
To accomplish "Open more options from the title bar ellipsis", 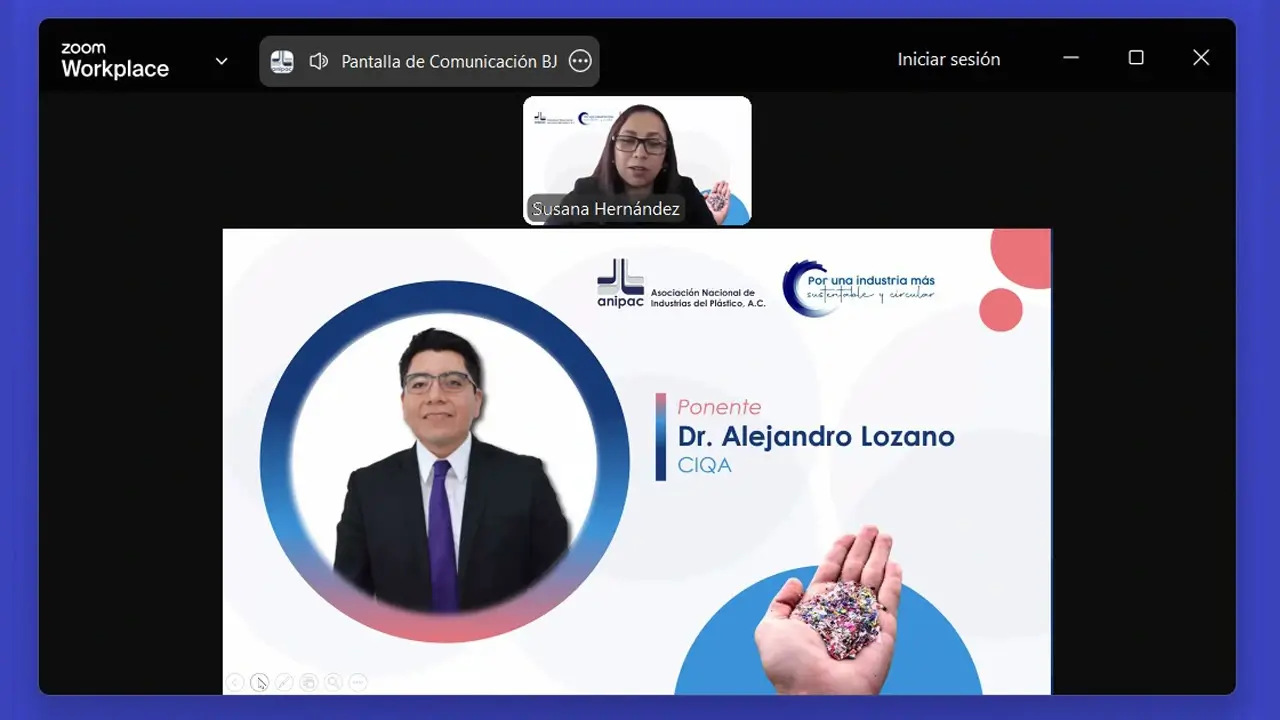I will (x=580, y=60).
